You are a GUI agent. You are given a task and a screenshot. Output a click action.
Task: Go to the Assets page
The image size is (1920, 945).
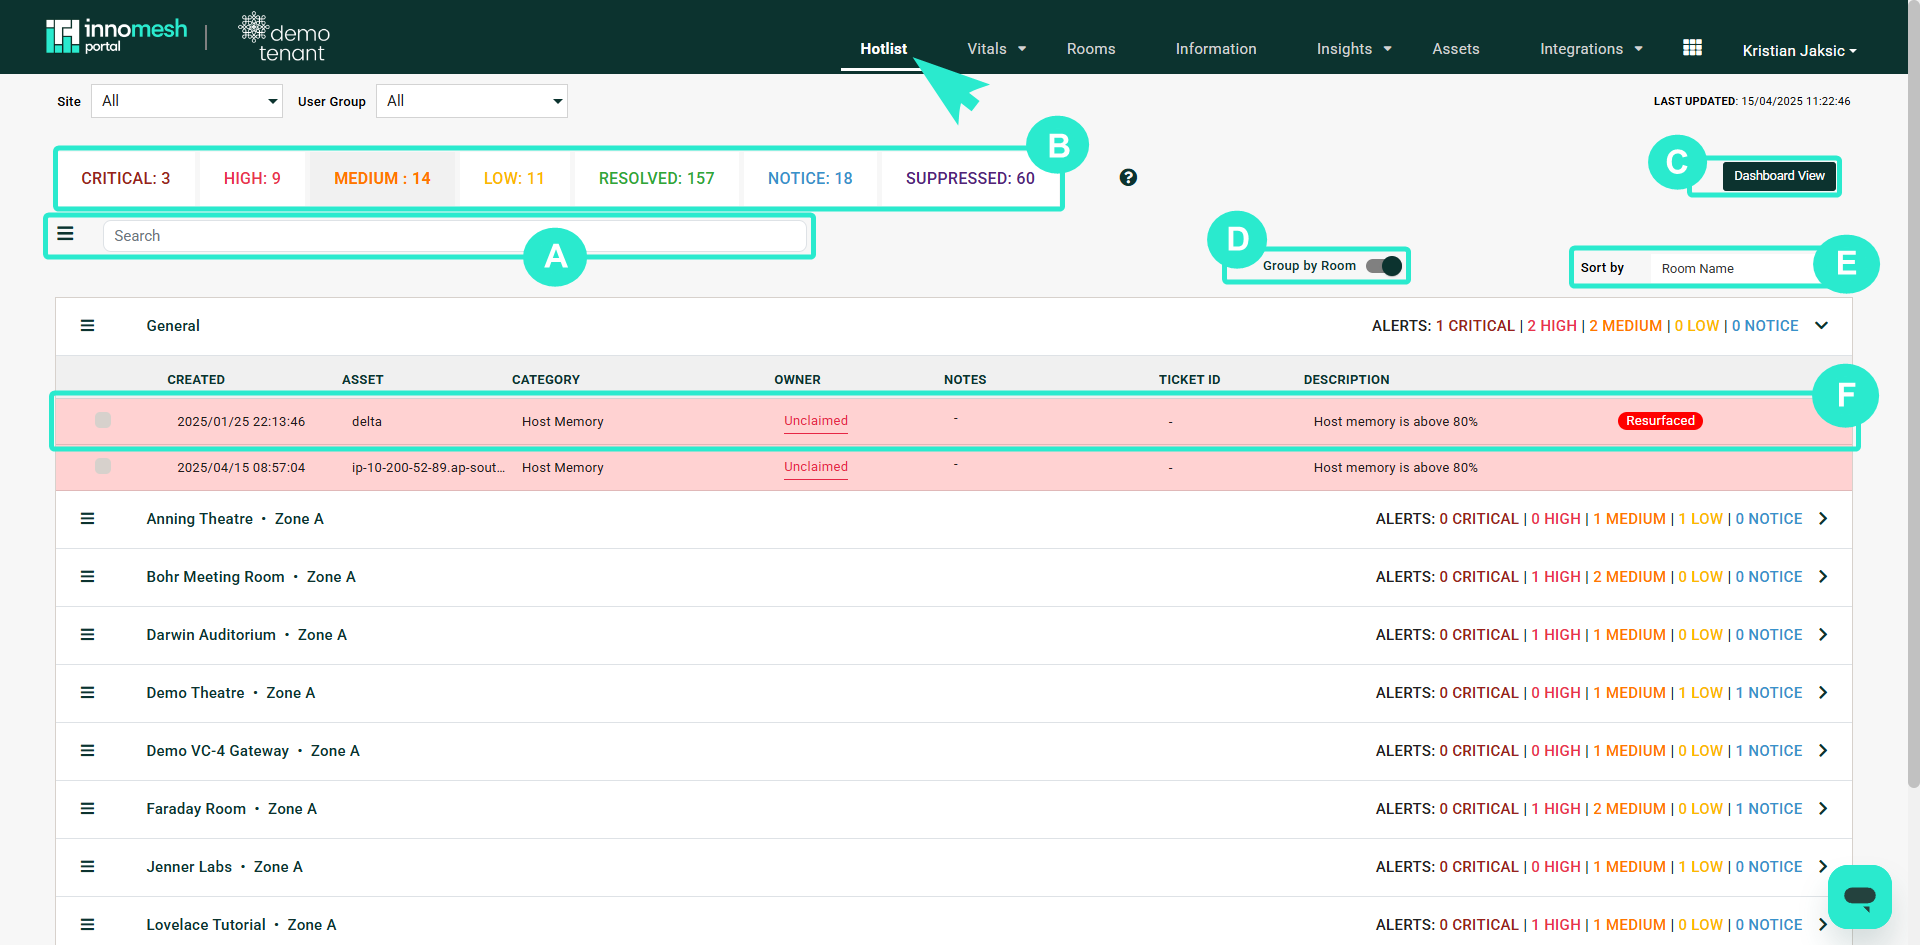(1456, 48)
